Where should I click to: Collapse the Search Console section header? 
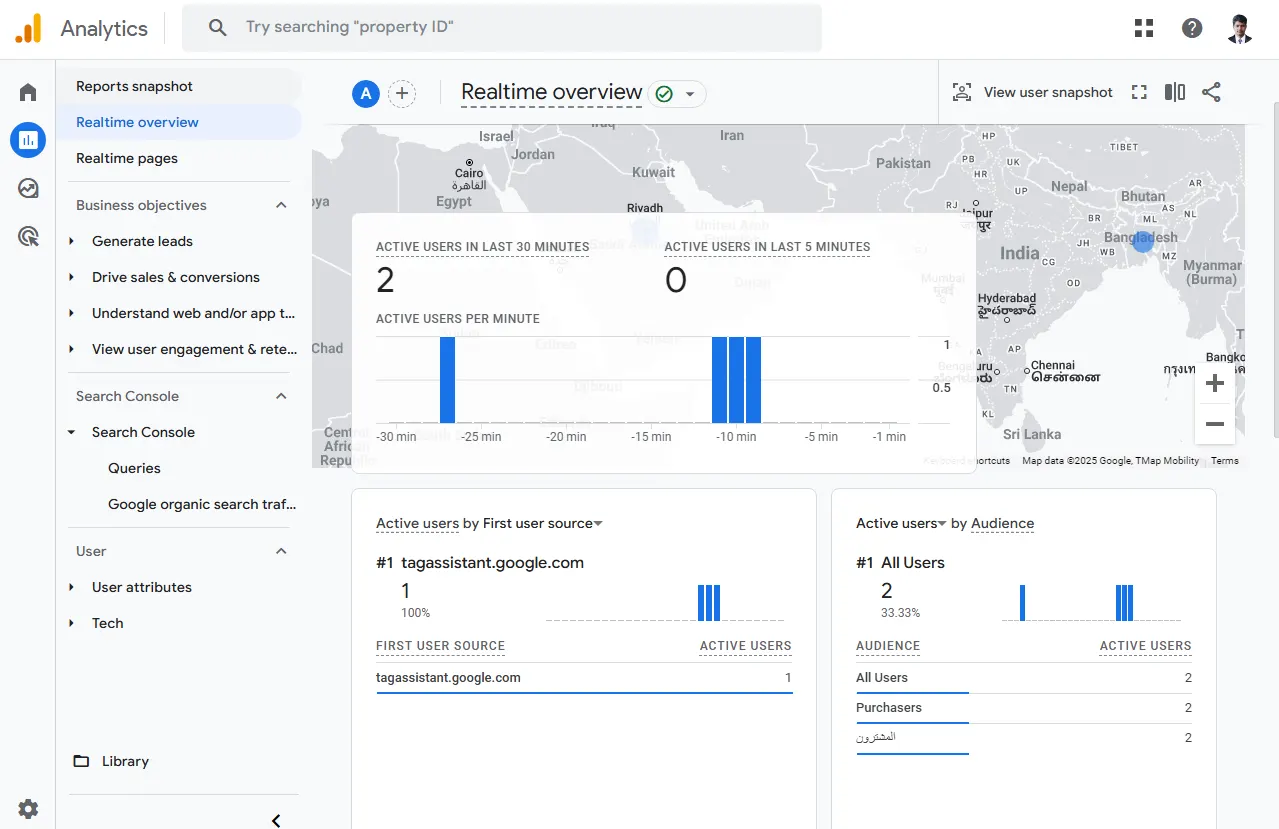281,396
